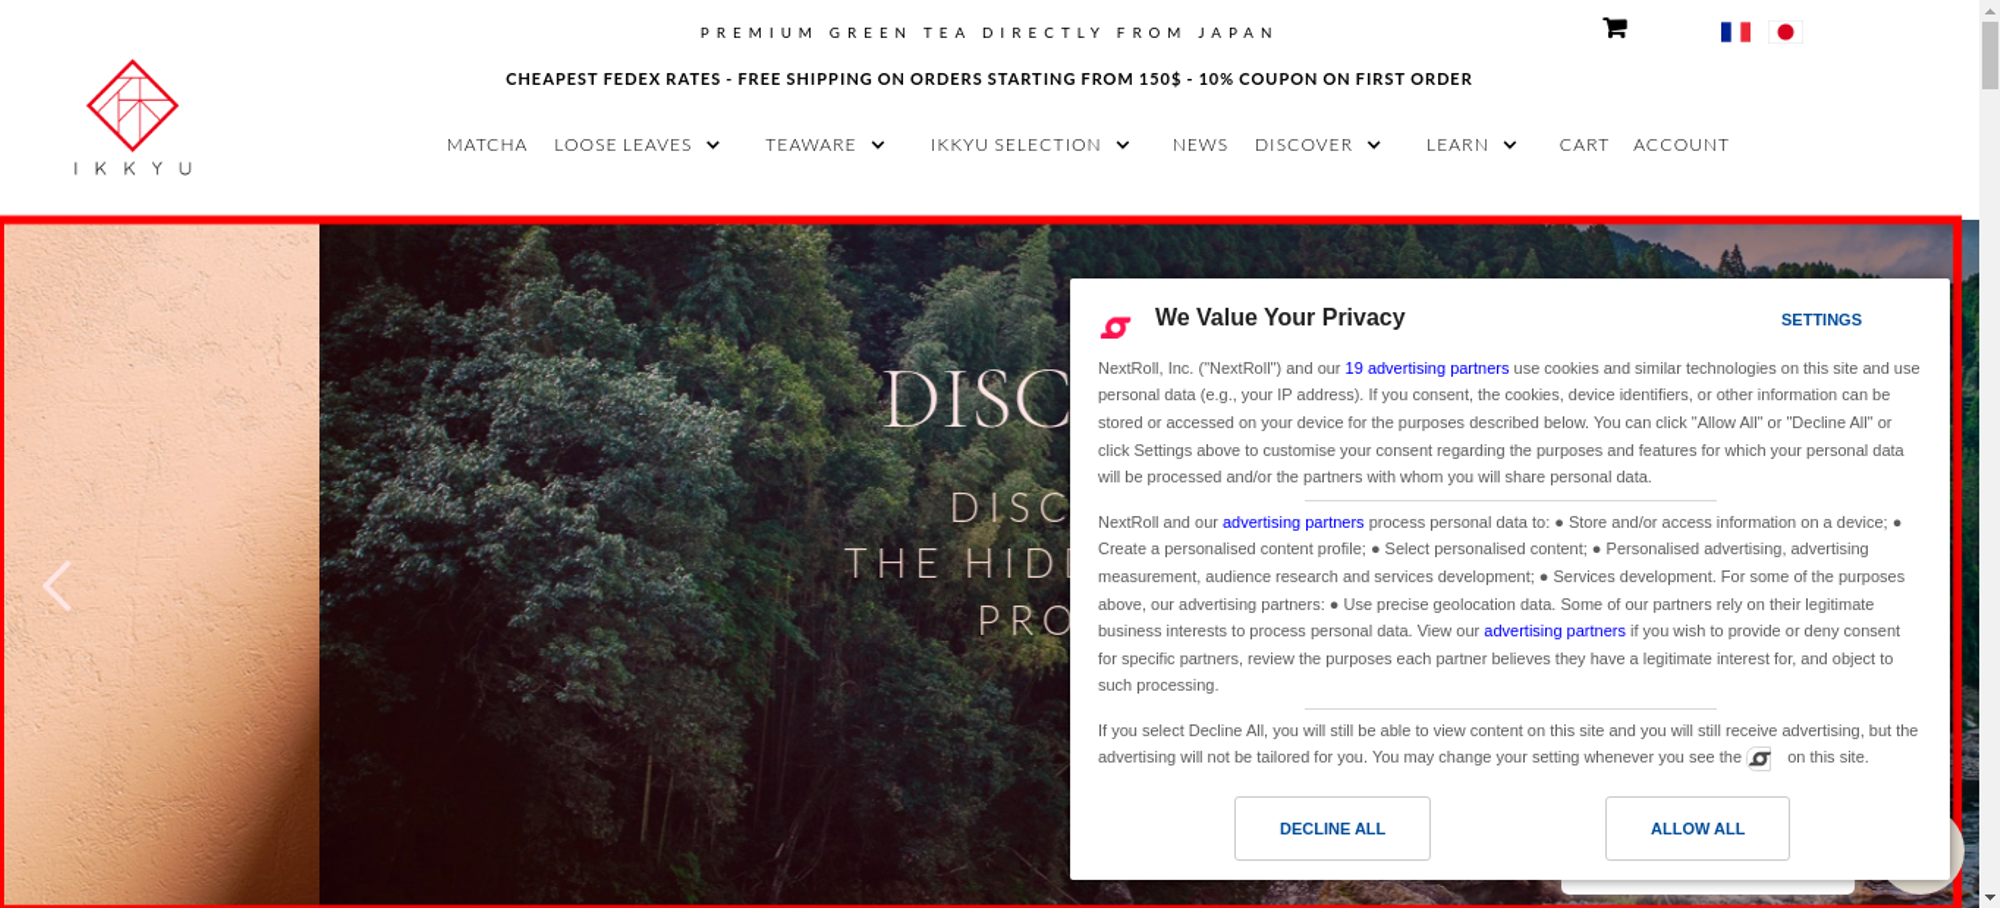Show previous slide with left arrow

tap(57, 585)
